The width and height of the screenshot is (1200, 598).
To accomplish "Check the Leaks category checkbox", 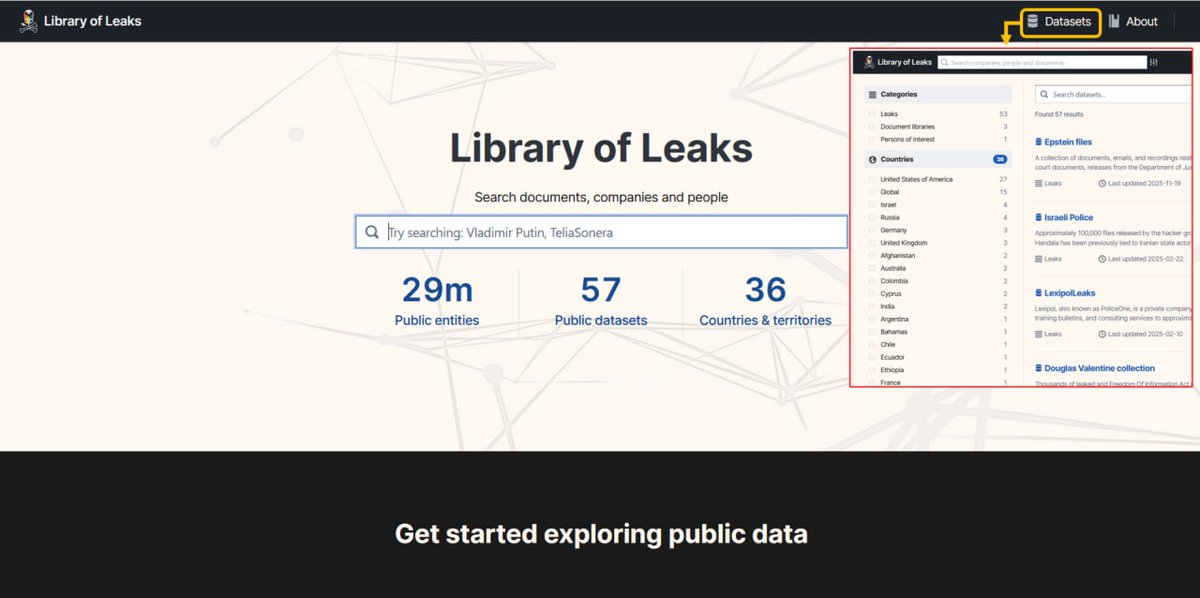I will coord(873,113).
